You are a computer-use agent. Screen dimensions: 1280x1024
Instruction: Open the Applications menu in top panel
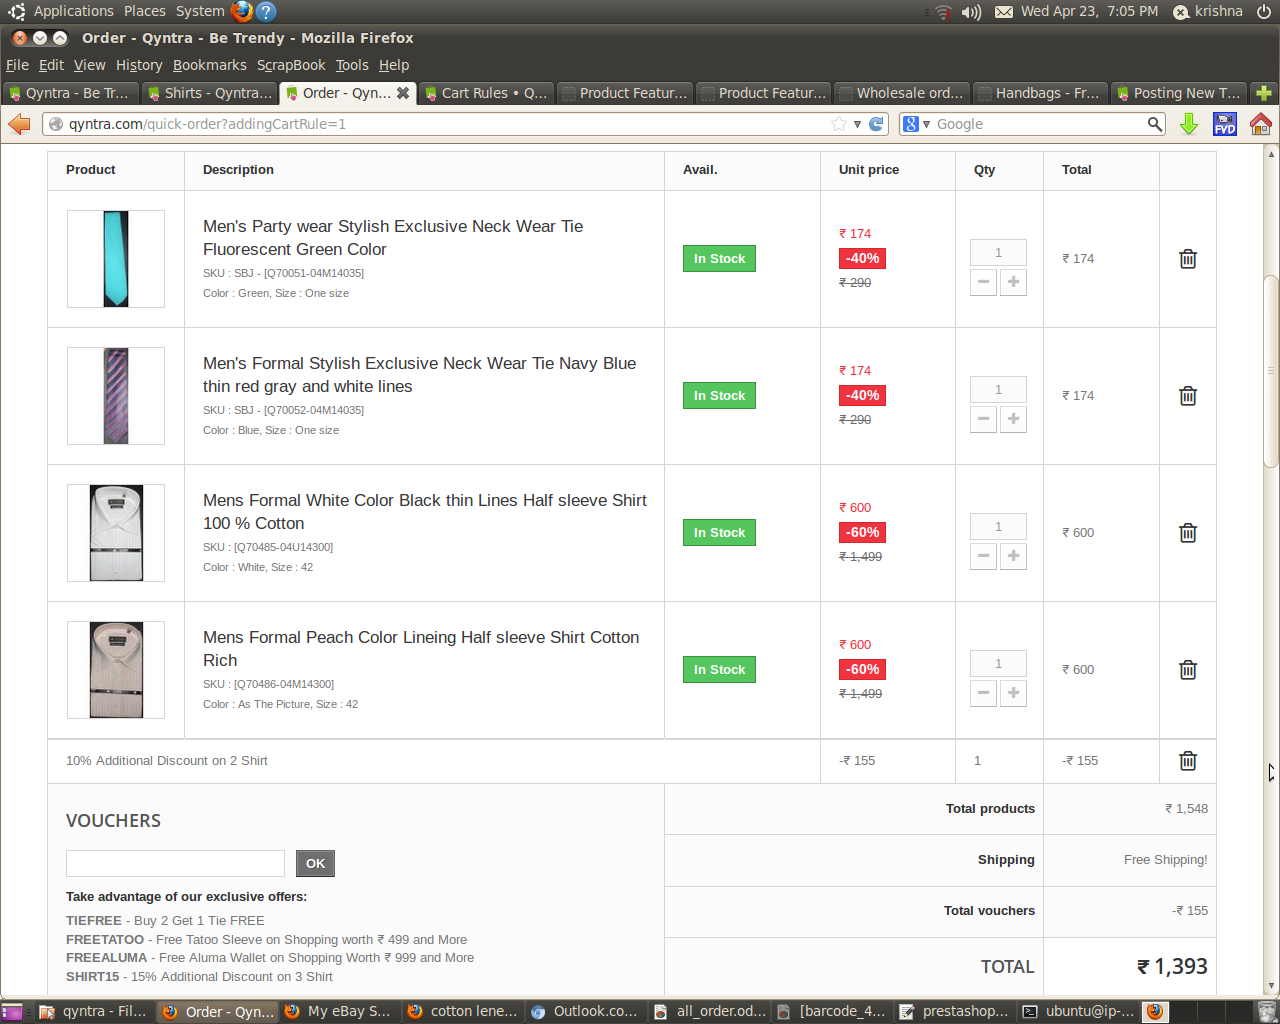74,11
